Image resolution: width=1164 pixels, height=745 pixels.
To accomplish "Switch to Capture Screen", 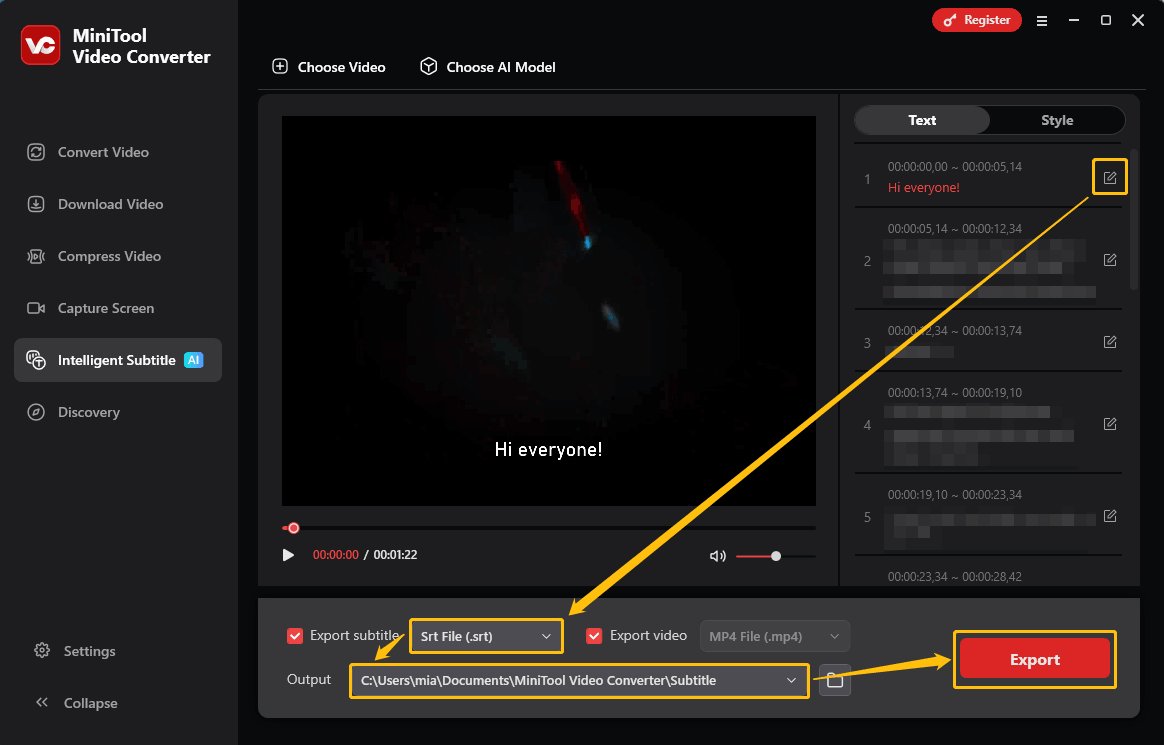I will (x=103, y=308).
